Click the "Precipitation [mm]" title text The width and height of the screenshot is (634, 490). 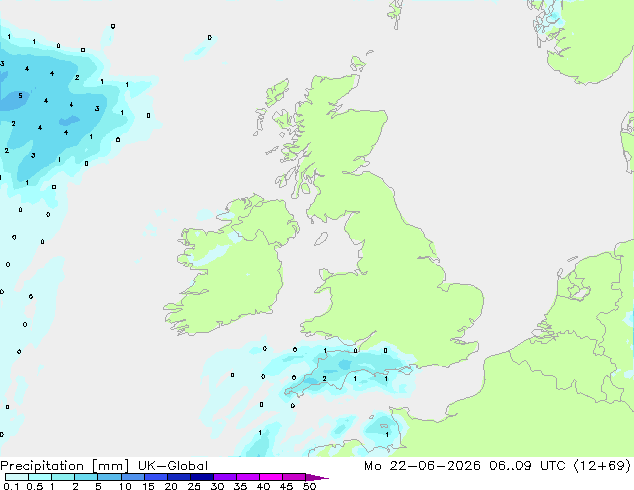point(65,466)
